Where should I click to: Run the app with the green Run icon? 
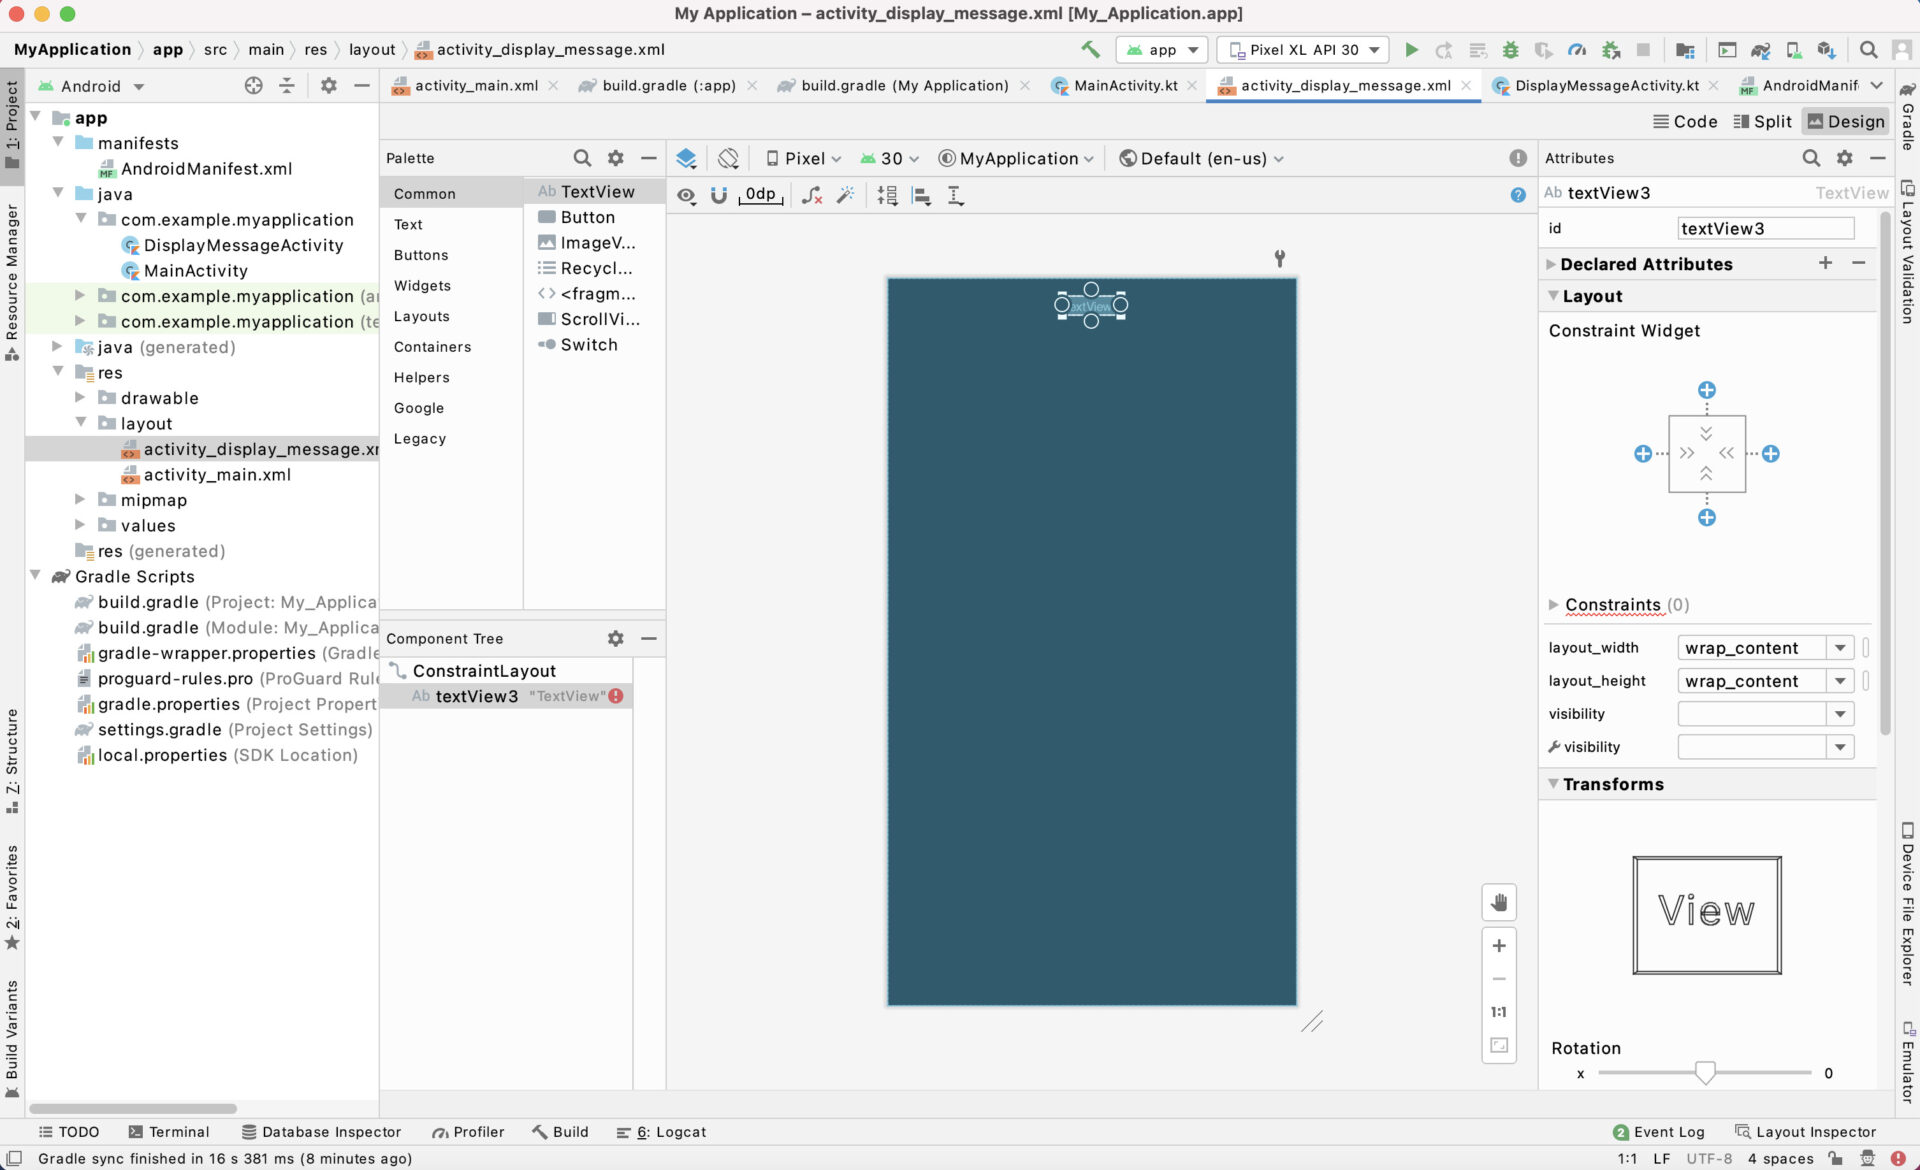[1412, 49]
